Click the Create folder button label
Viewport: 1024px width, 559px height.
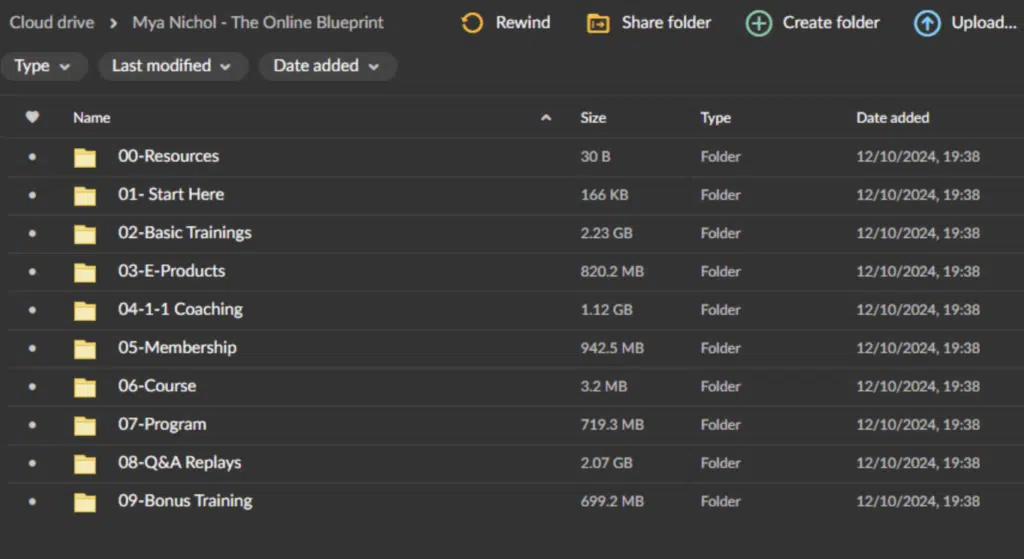click(831, 23)
